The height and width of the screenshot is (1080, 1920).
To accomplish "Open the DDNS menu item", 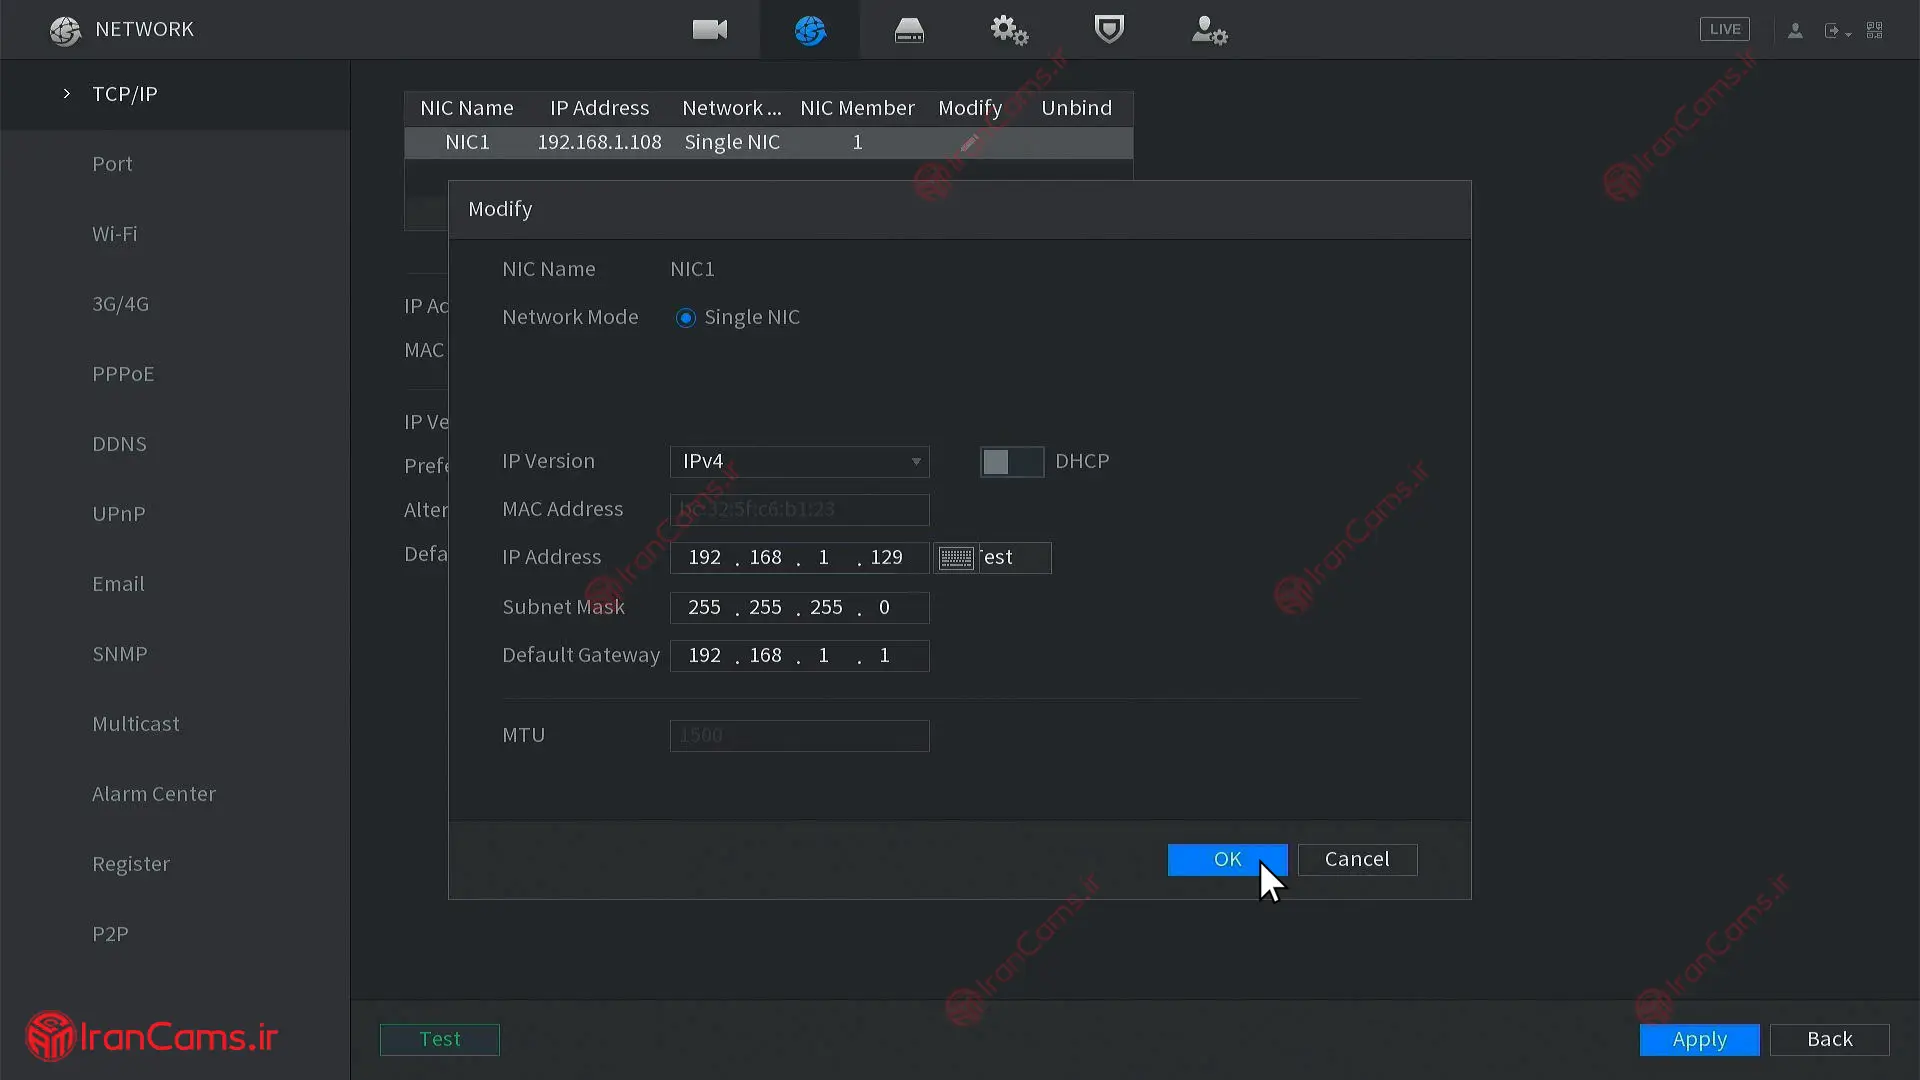I will point(119,444).
